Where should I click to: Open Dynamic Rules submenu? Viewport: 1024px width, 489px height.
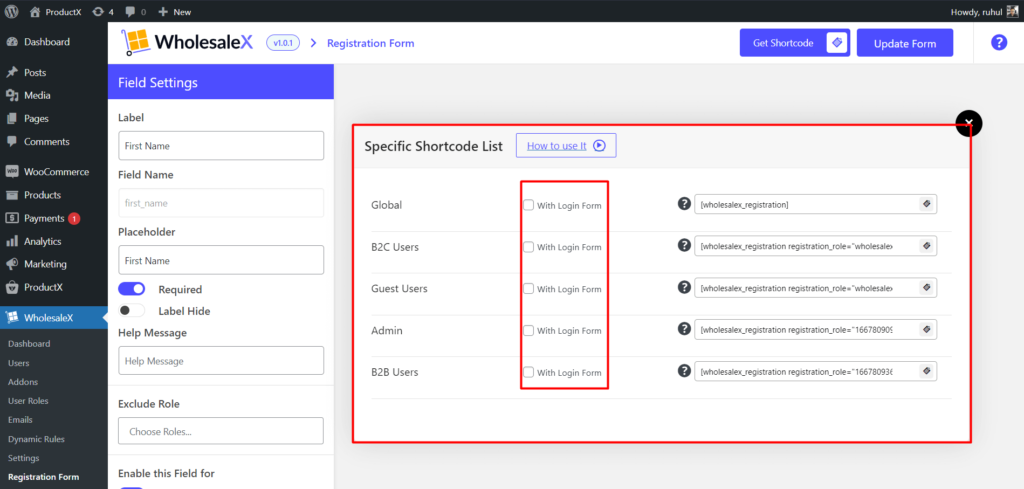pyautogui.click(x=36, y=439)
